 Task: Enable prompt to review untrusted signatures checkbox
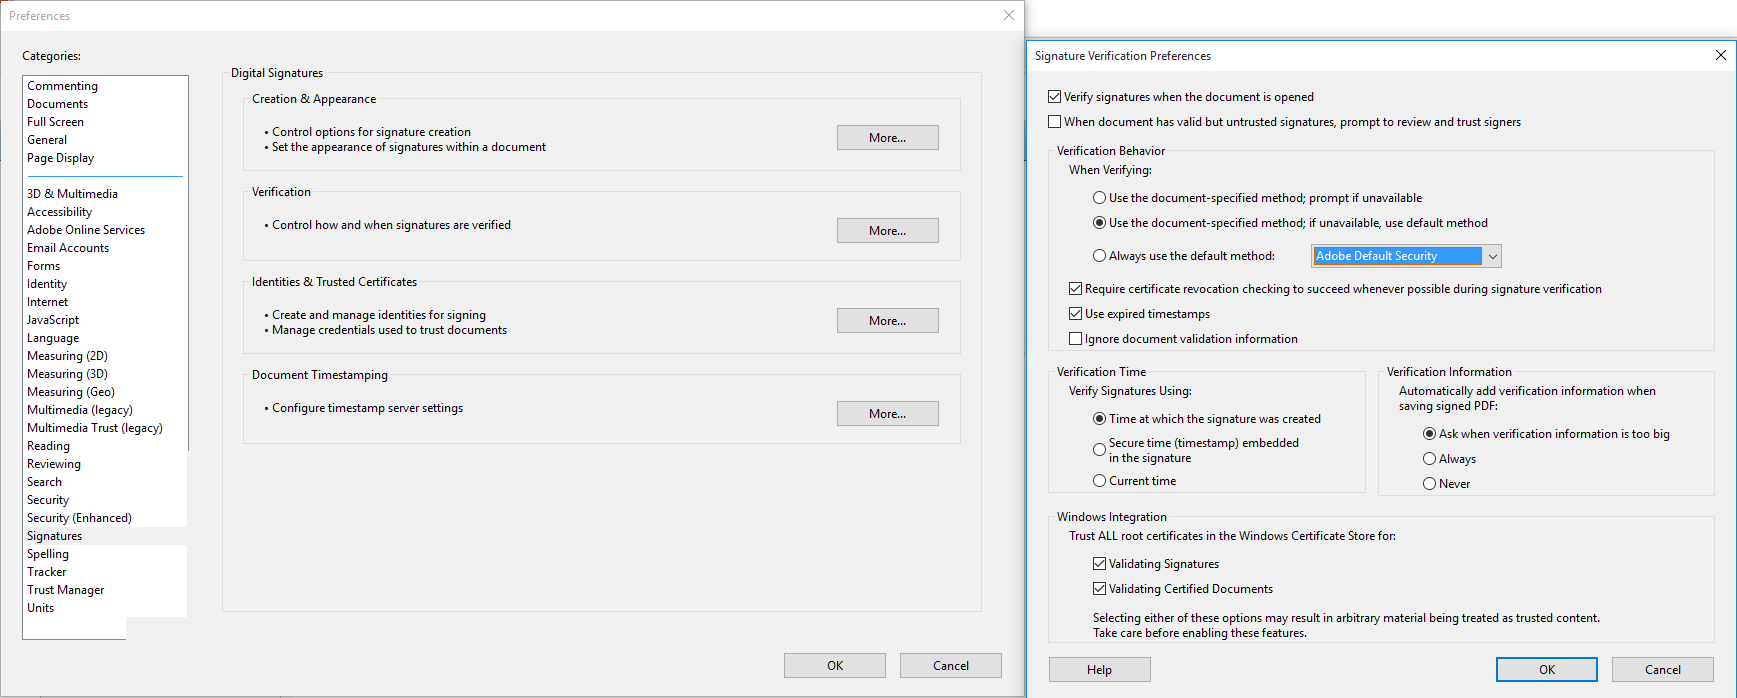(1054, 122)
